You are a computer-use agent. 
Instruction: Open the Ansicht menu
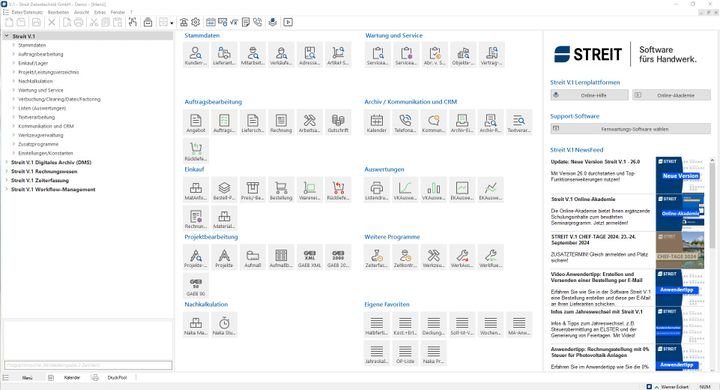[82, 12]
